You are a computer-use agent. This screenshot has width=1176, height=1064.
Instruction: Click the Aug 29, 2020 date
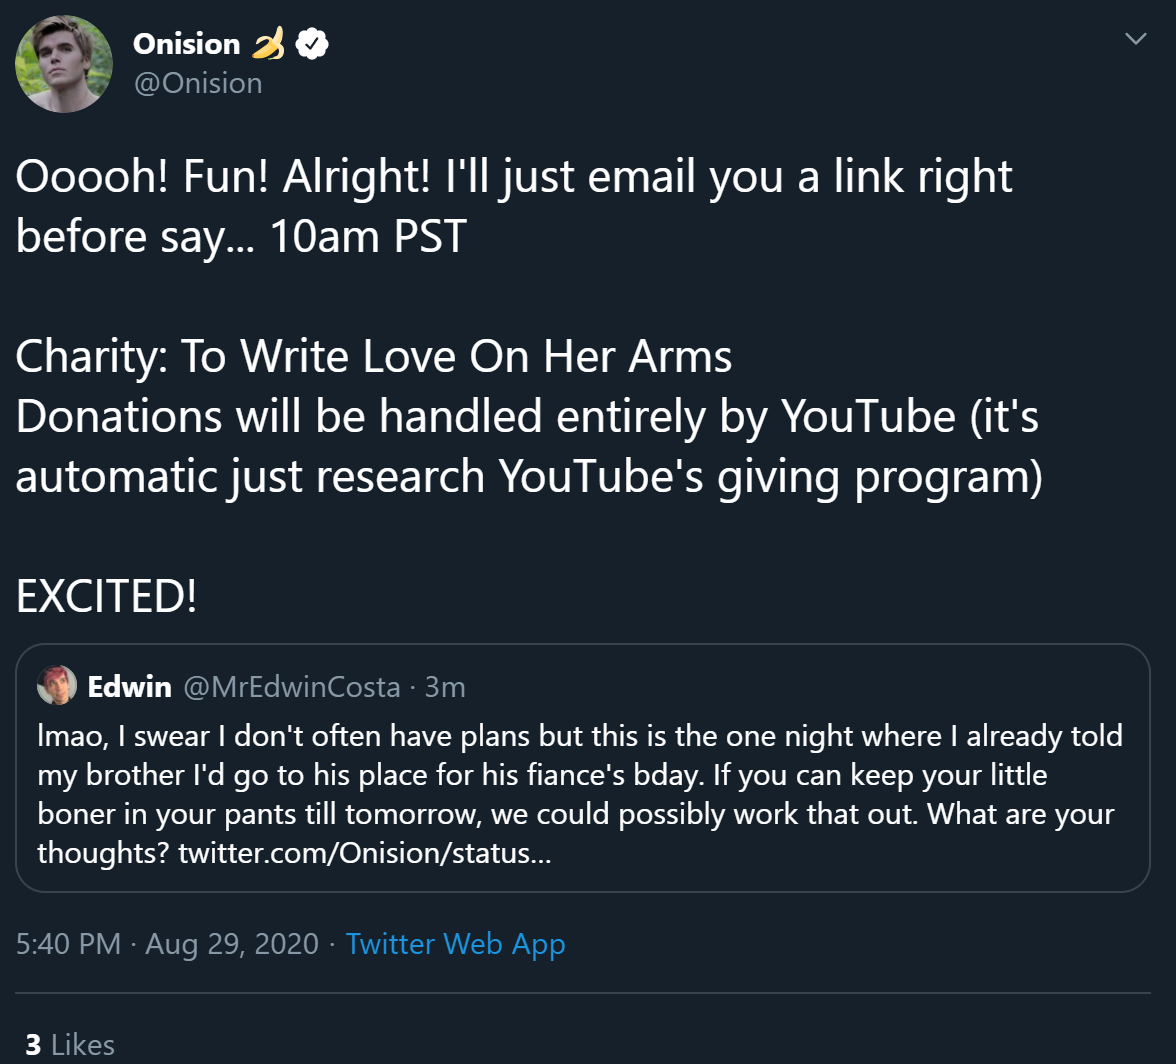[x=232, y=943]
